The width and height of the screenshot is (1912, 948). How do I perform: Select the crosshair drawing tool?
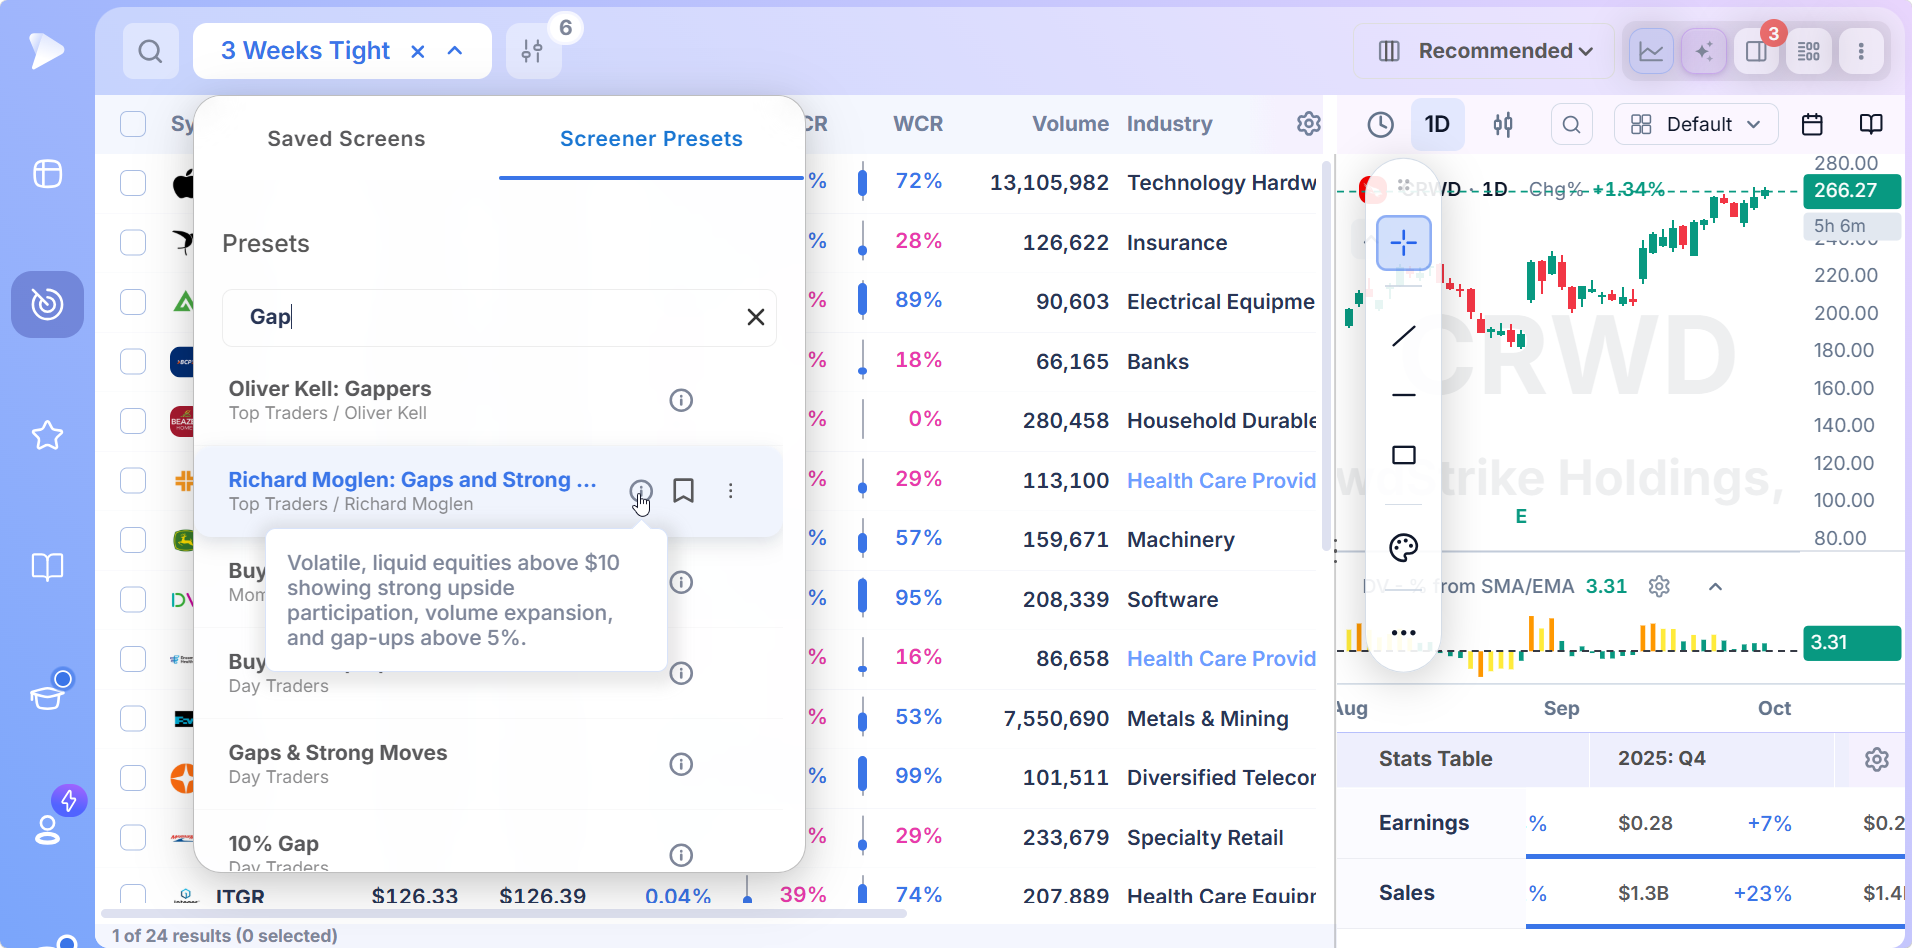(x=1404, y=242)
